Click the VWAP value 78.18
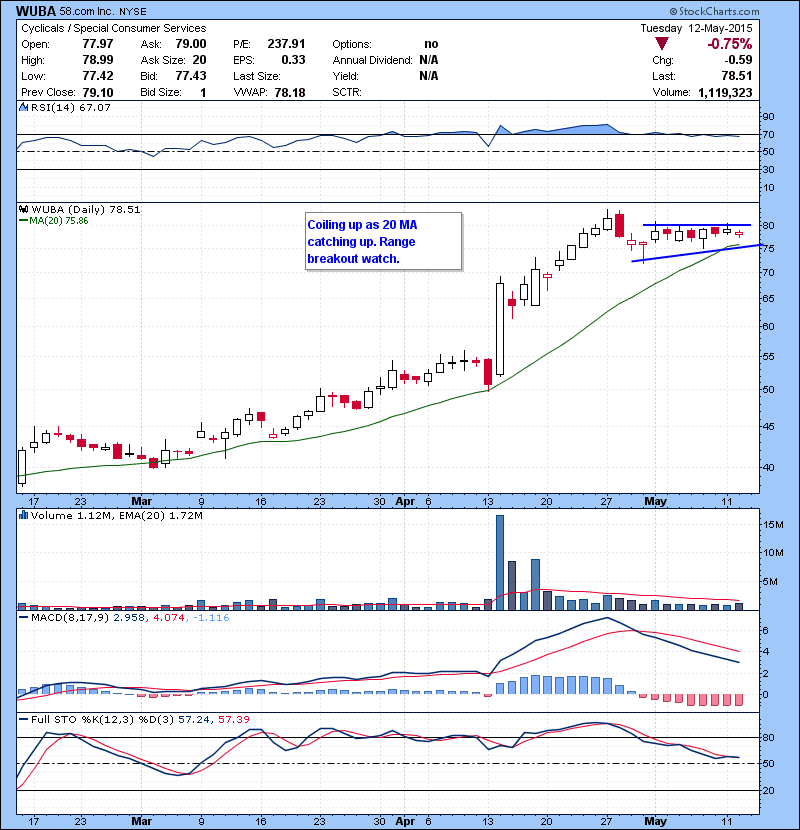This screenshot has width=800, height=830. pos(290,93)
